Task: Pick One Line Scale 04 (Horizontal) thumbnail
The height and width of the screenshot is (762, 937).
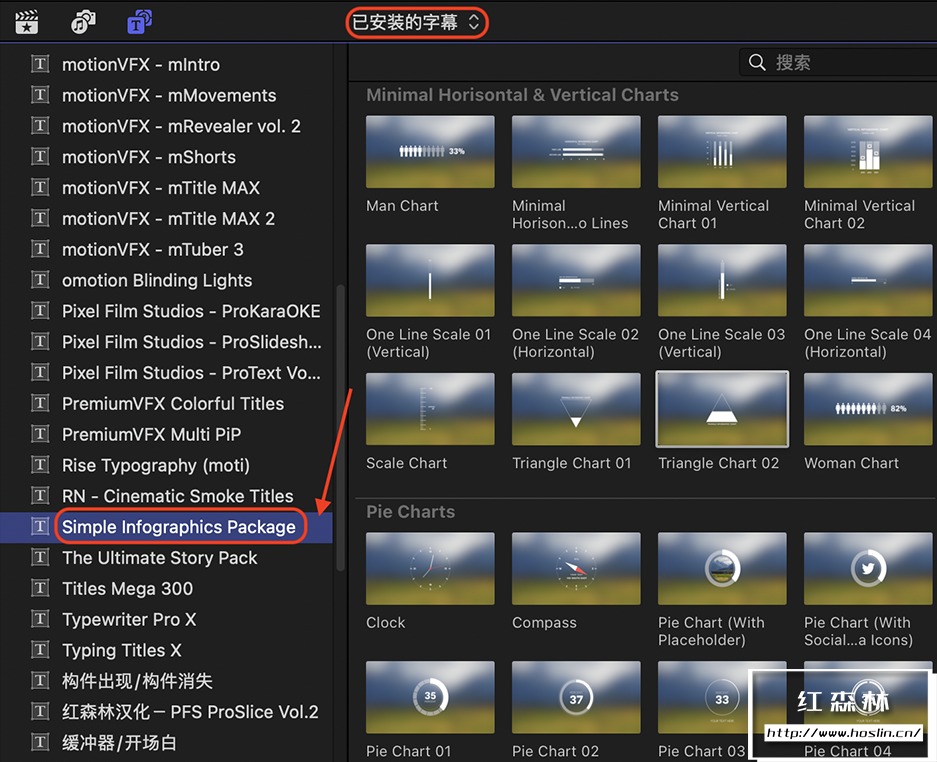Action: [x=868, y=280]
